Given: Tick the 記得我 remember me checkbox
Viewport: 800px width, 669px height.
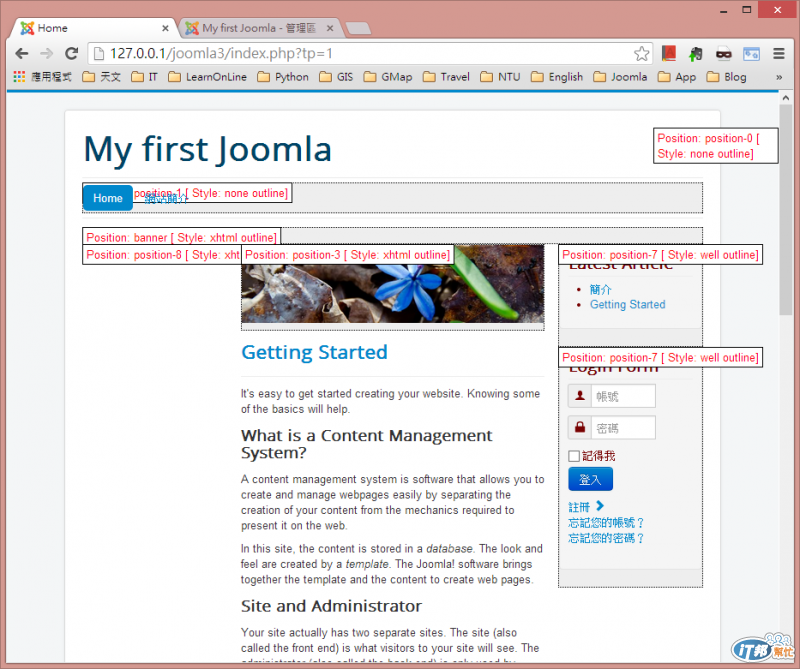Looking at the screenshot, I should click(574, 456).
